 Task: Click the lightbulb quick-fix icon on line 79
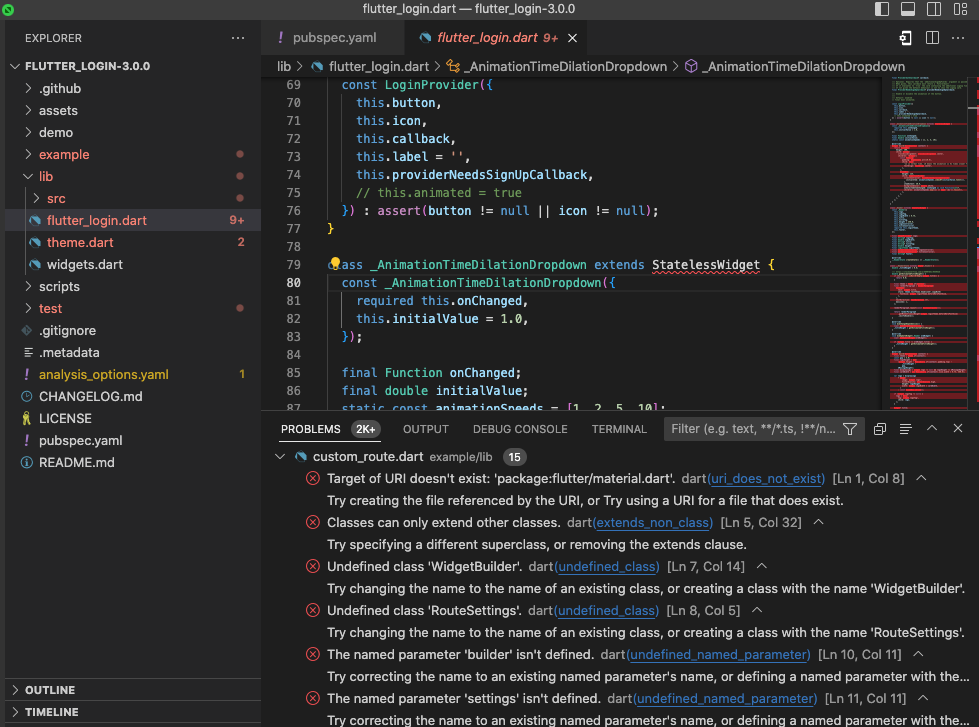(336, 265)
